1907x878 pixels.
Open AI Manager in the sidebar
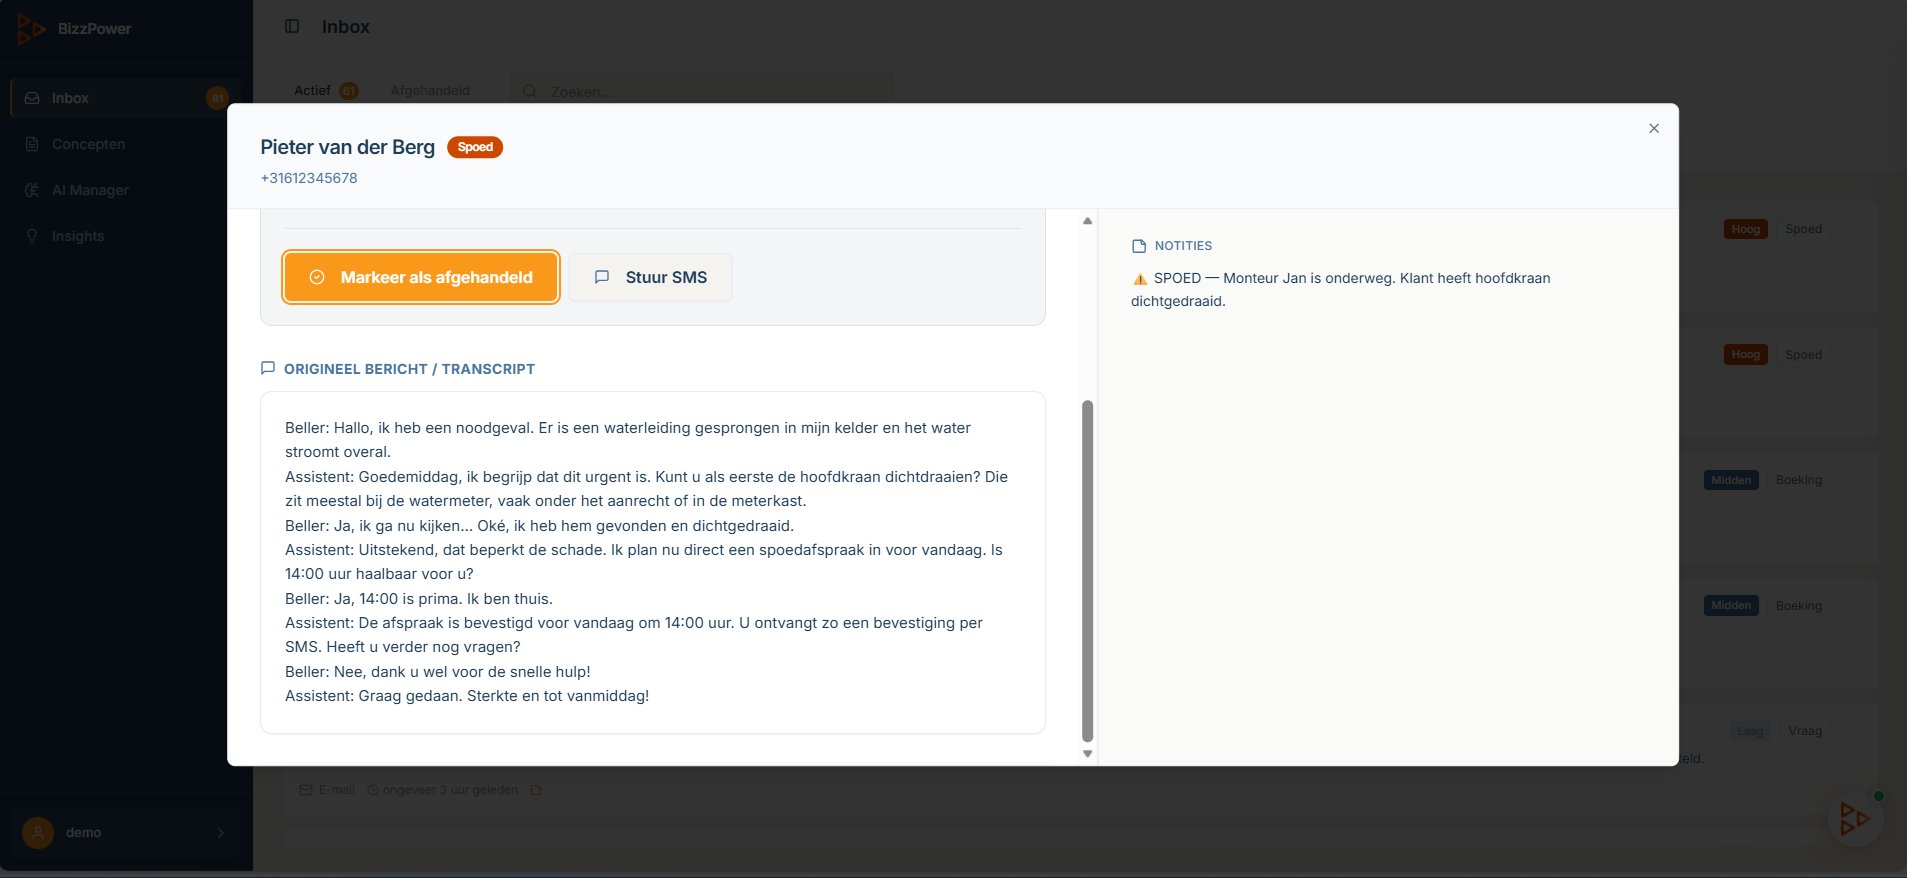(x=124, y=190)
